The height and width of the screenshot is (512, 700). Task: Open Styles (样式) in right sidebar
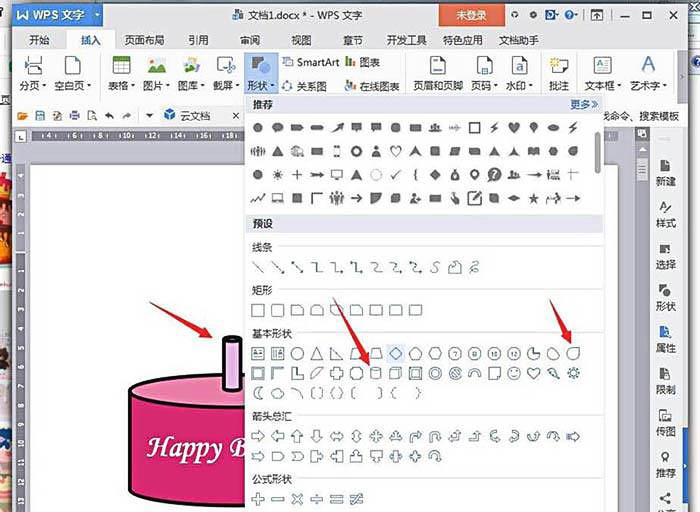pos(665,215)
